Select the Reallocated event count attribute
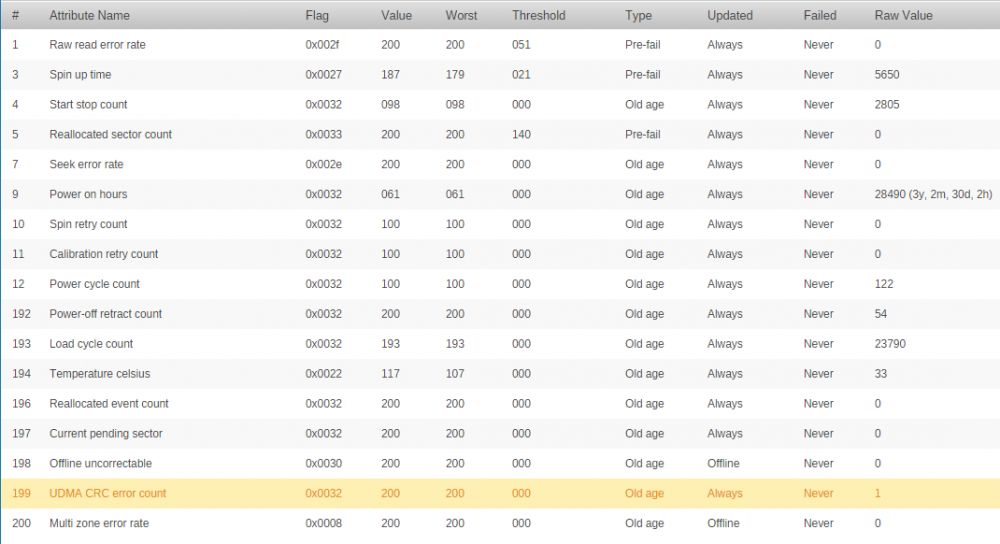Image resolution: width=1000 pixels, height=544 pixels. (109, 404)
